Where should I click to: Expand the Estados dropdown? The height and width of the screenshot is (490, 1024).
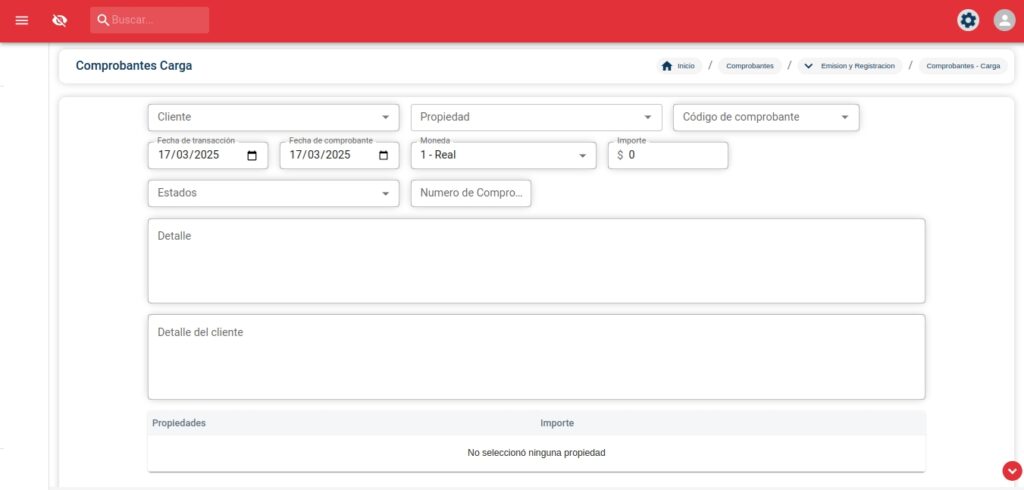385,193
